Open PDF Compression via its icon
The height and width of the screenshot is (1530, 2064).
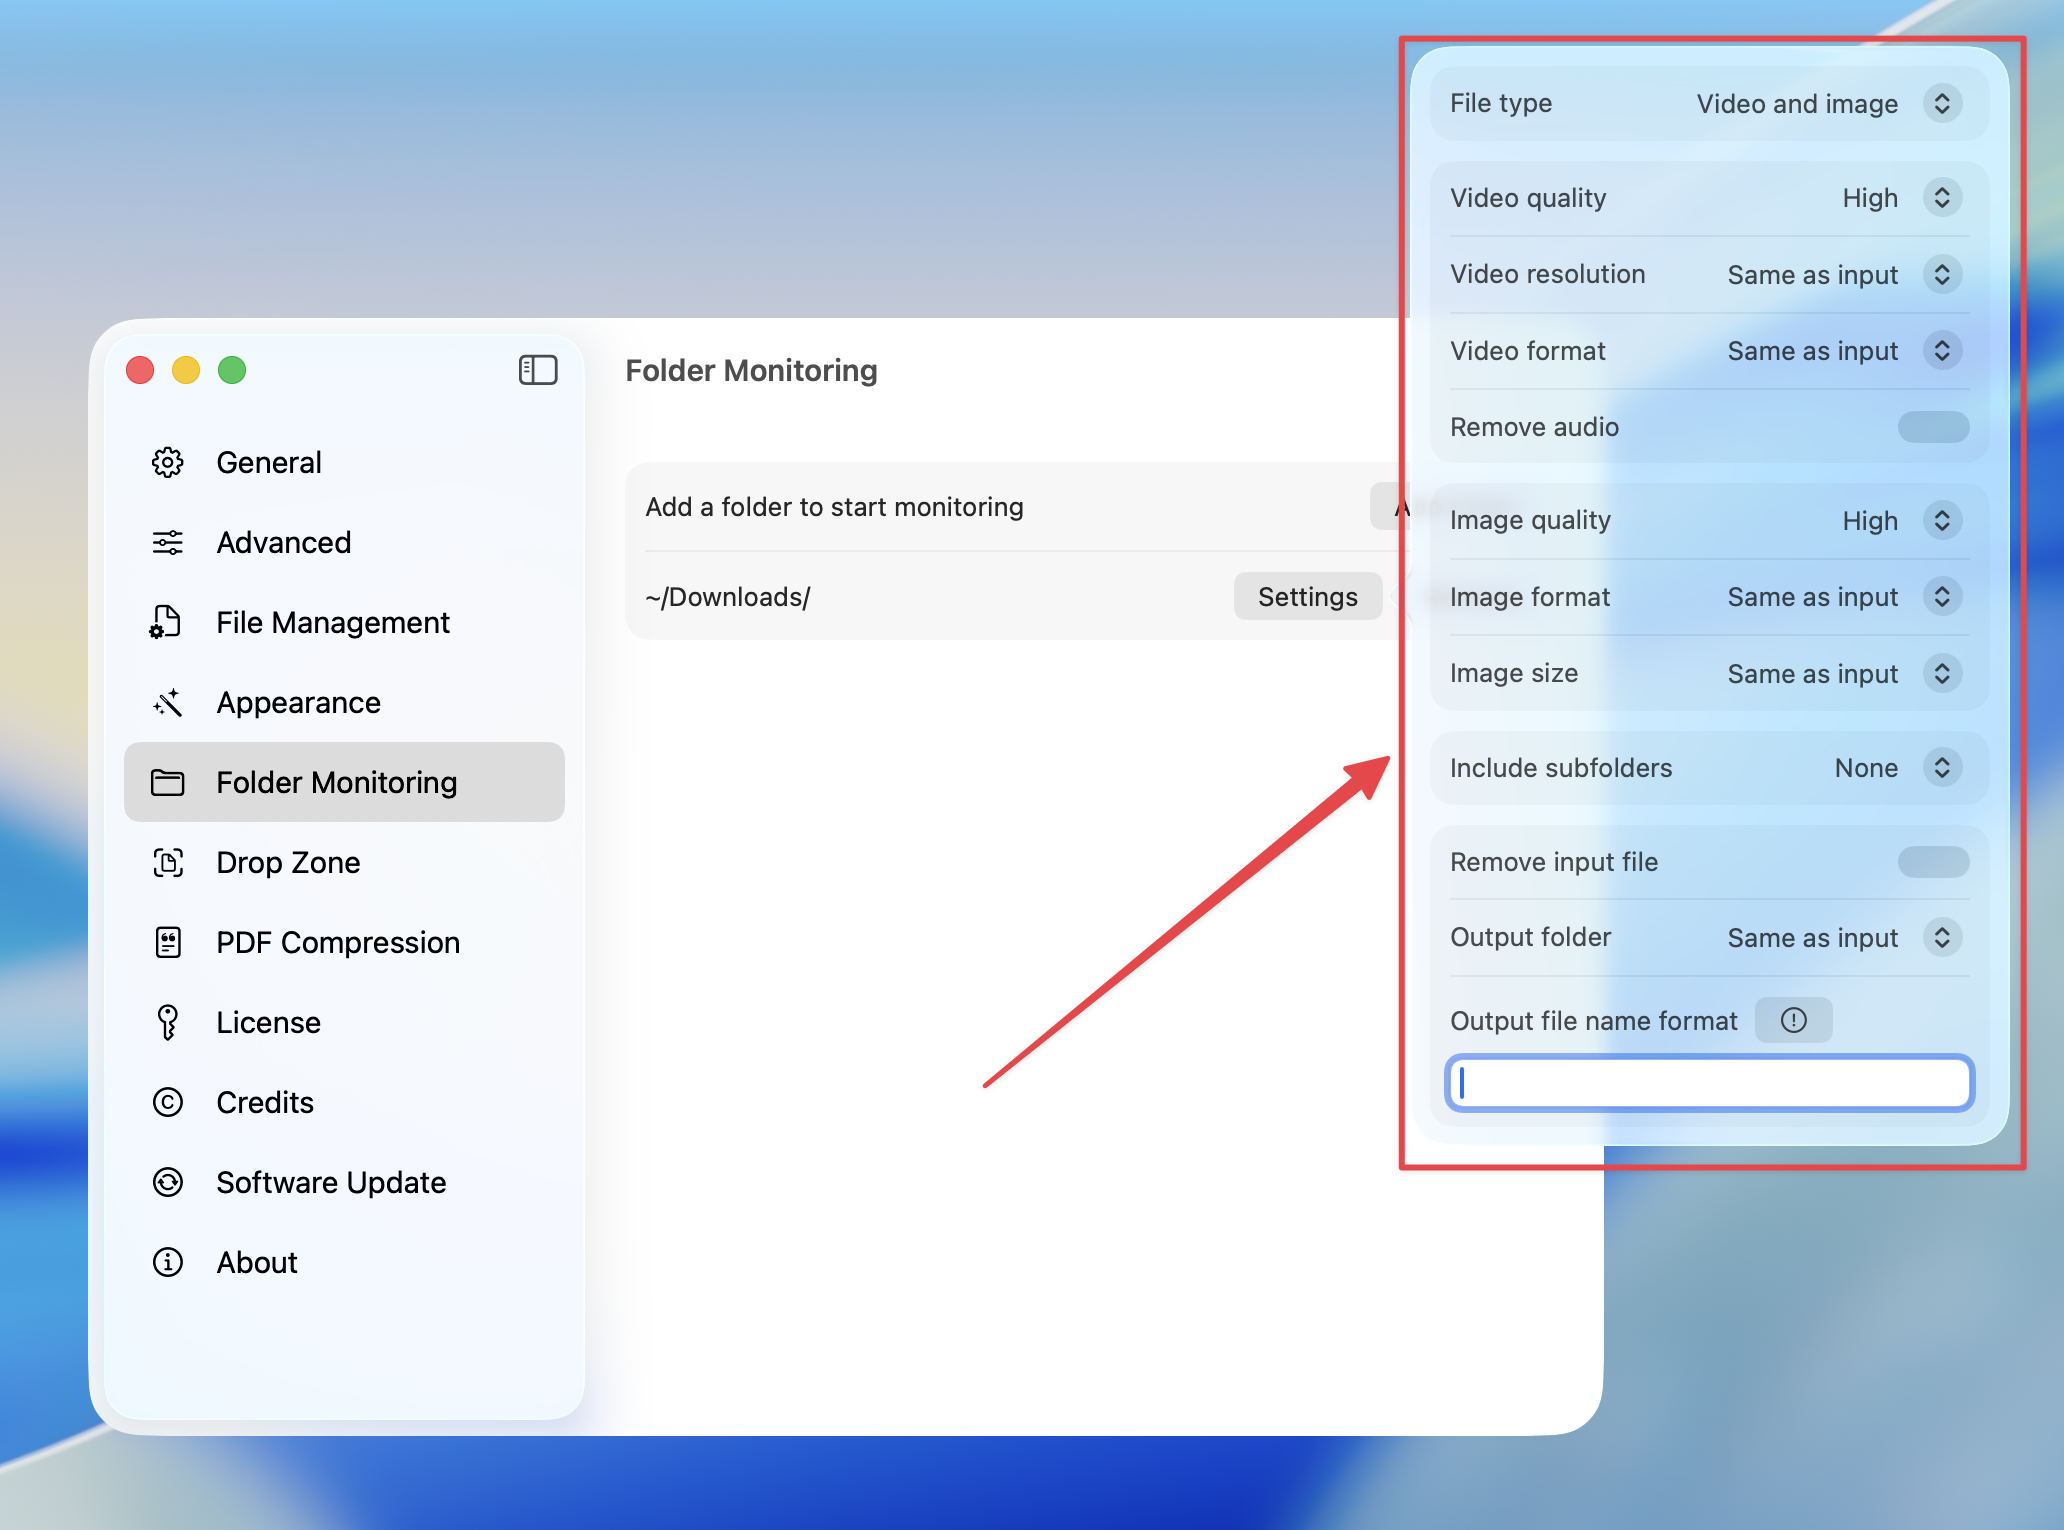168,942
